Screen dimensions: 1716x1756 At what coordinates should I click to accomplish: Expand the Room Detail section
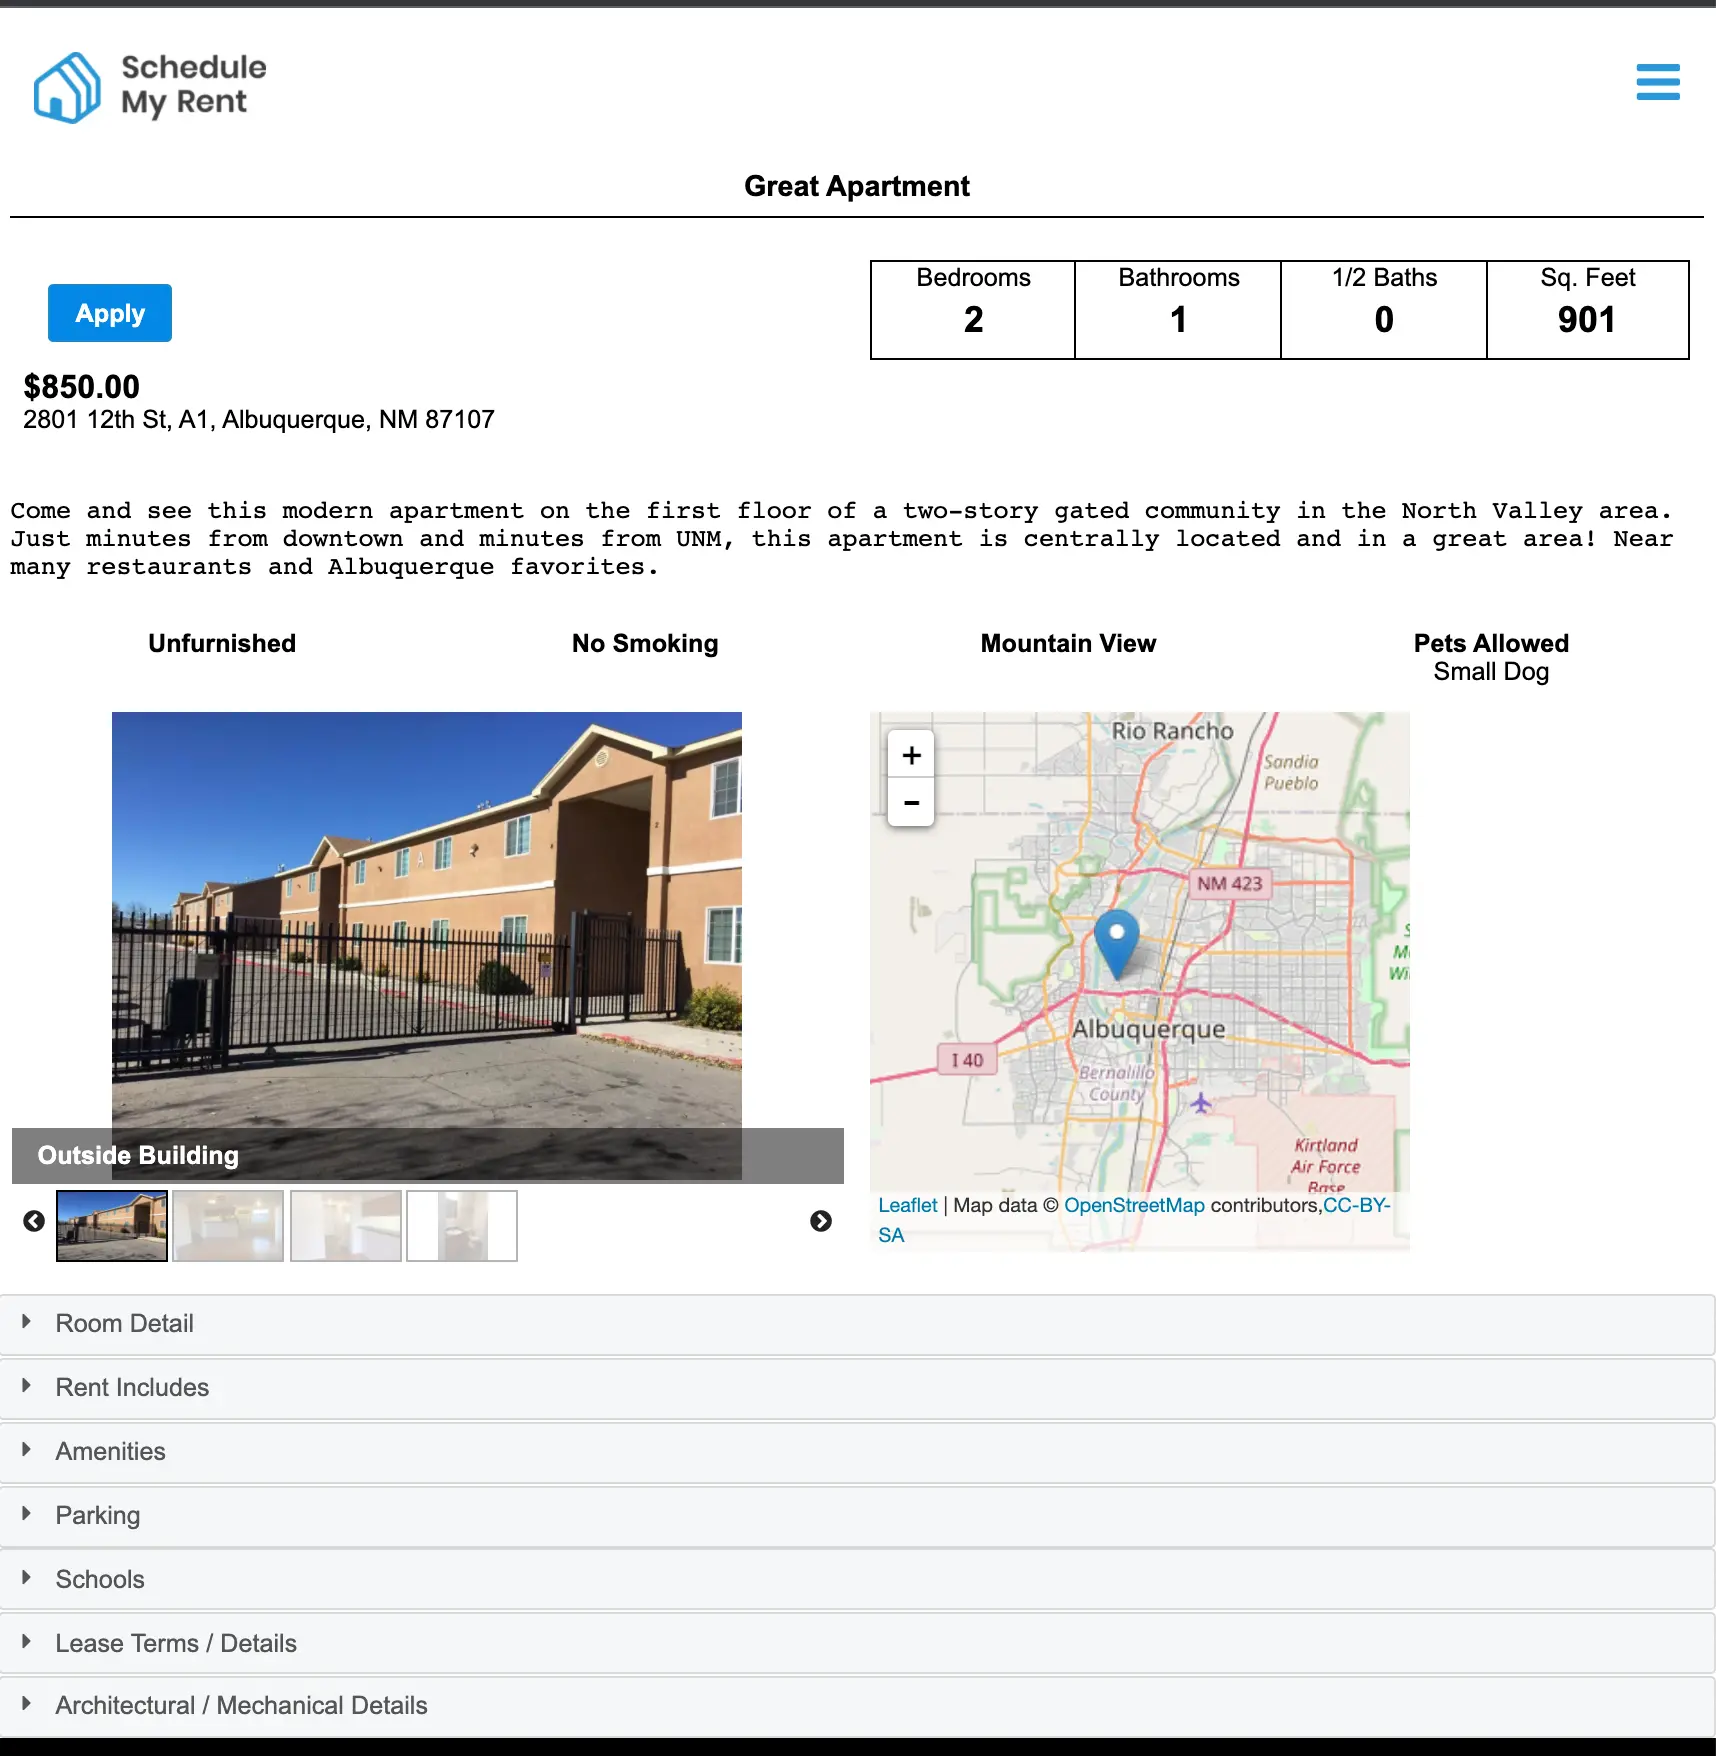124,1323
